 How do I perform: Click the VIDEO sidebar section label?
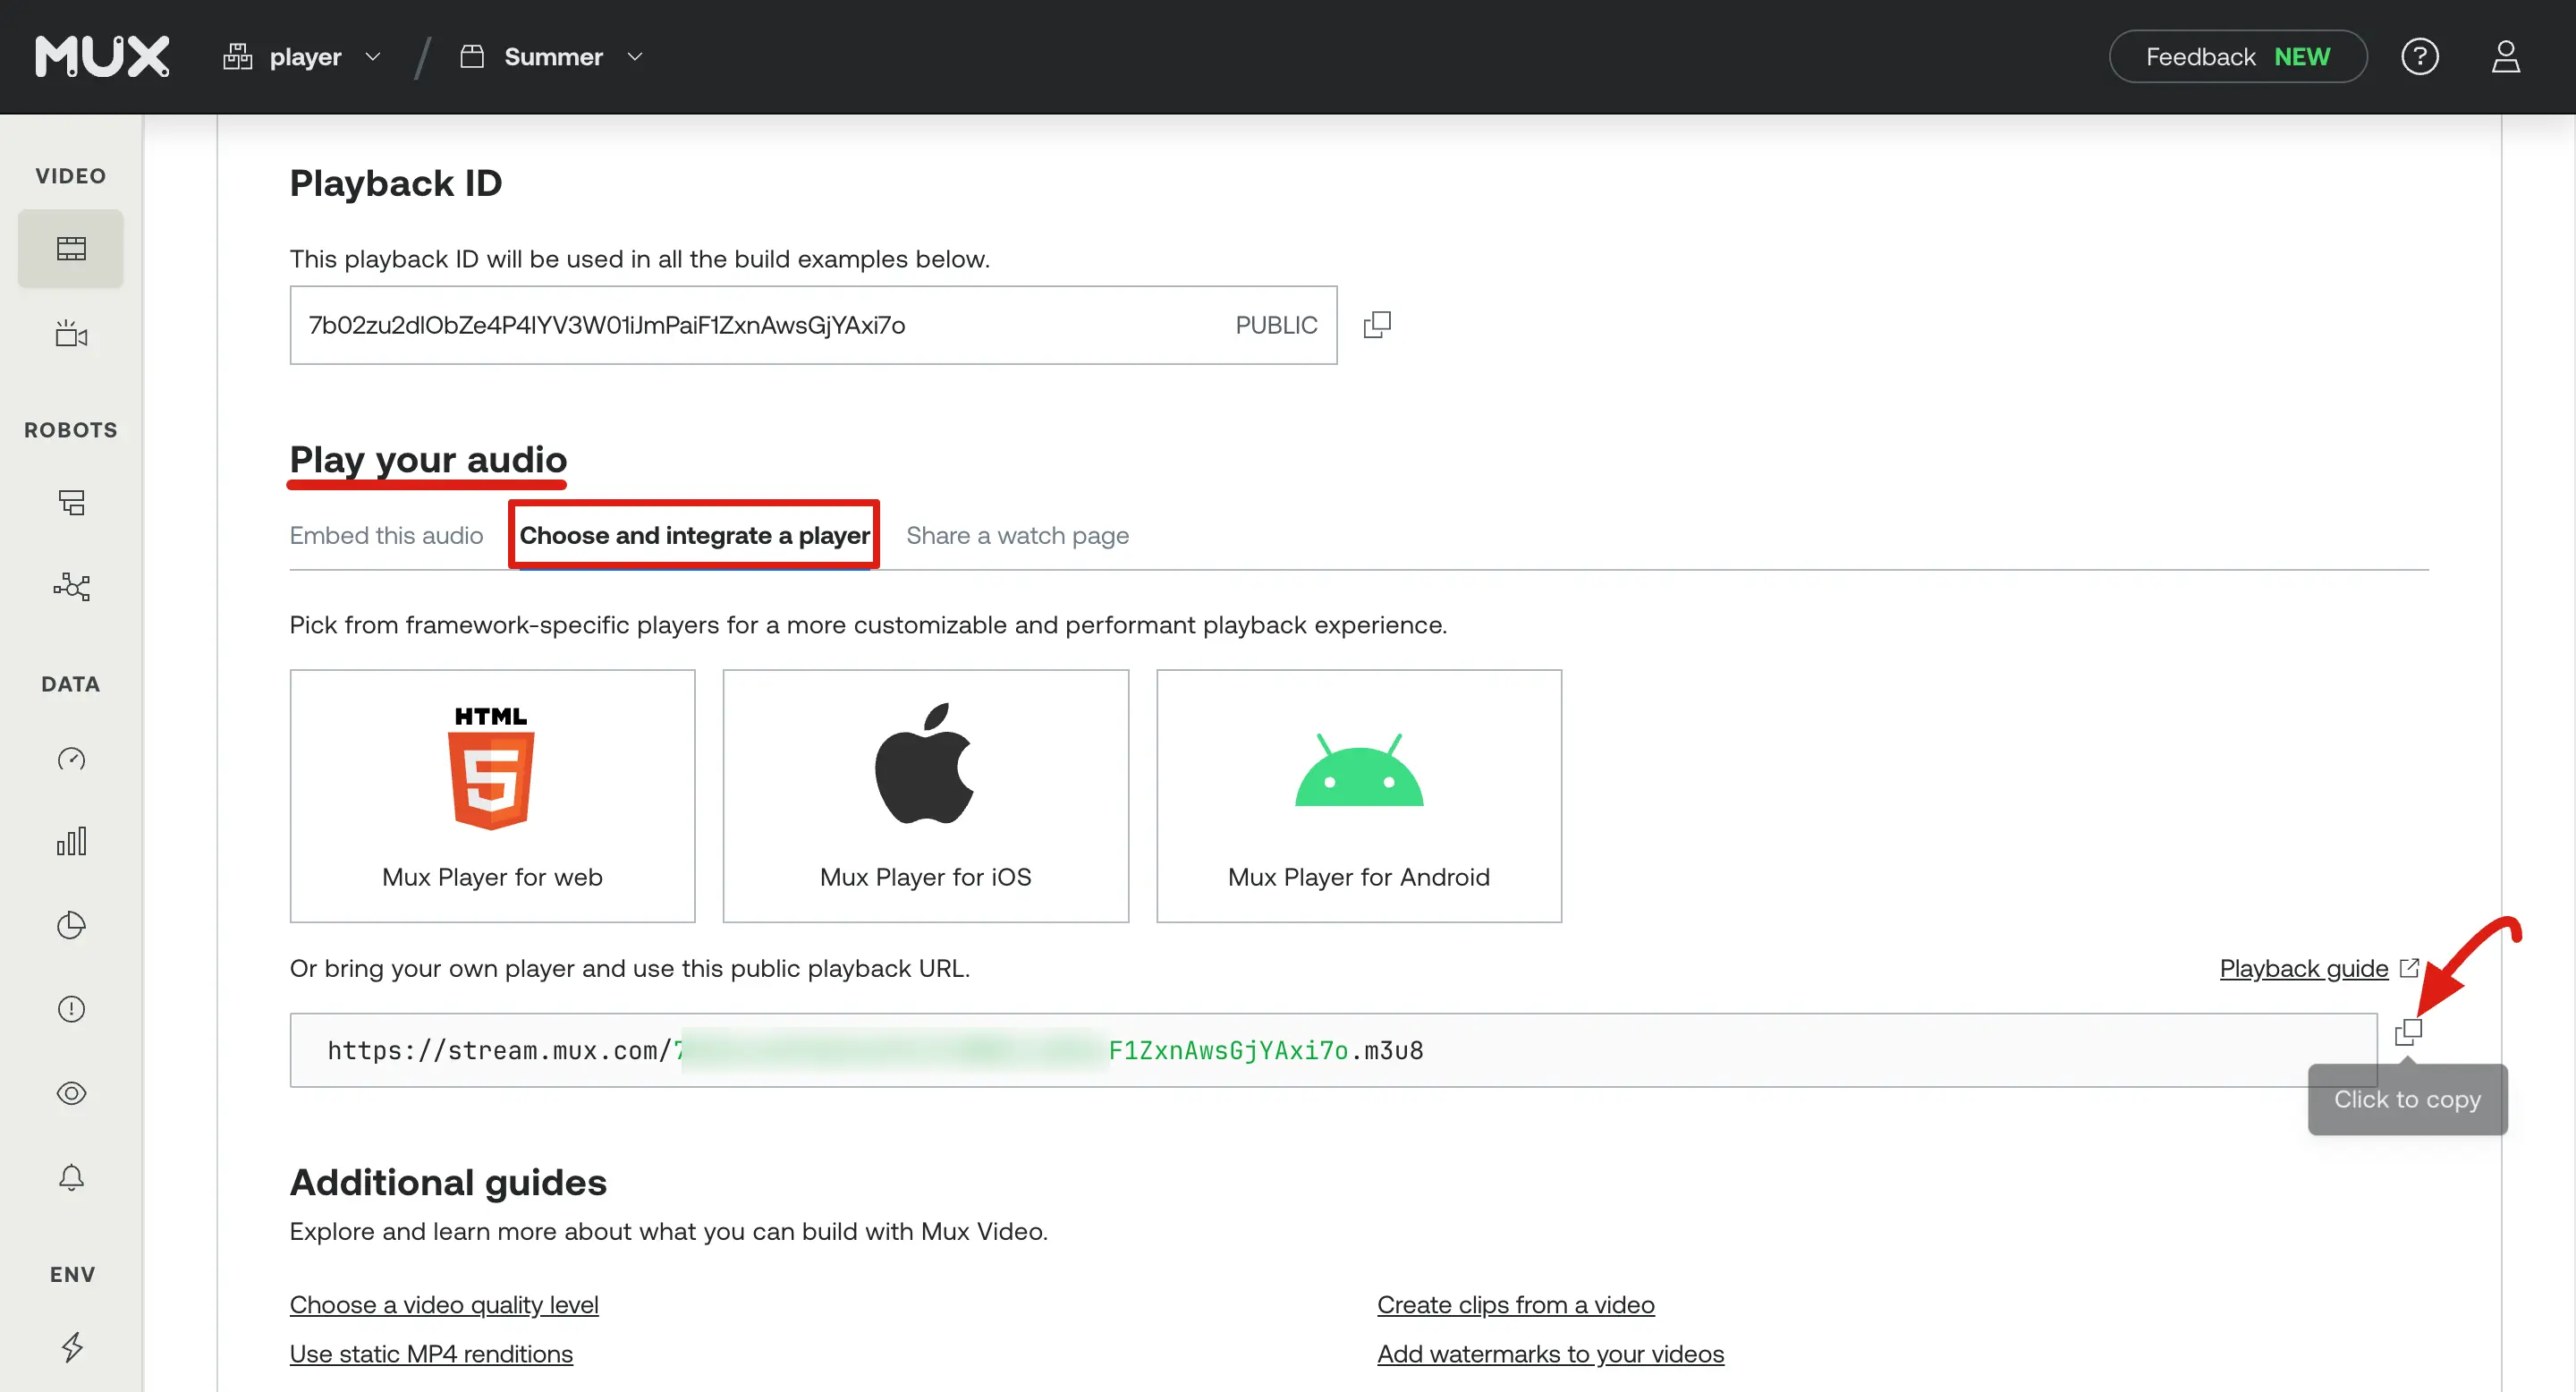71,176
